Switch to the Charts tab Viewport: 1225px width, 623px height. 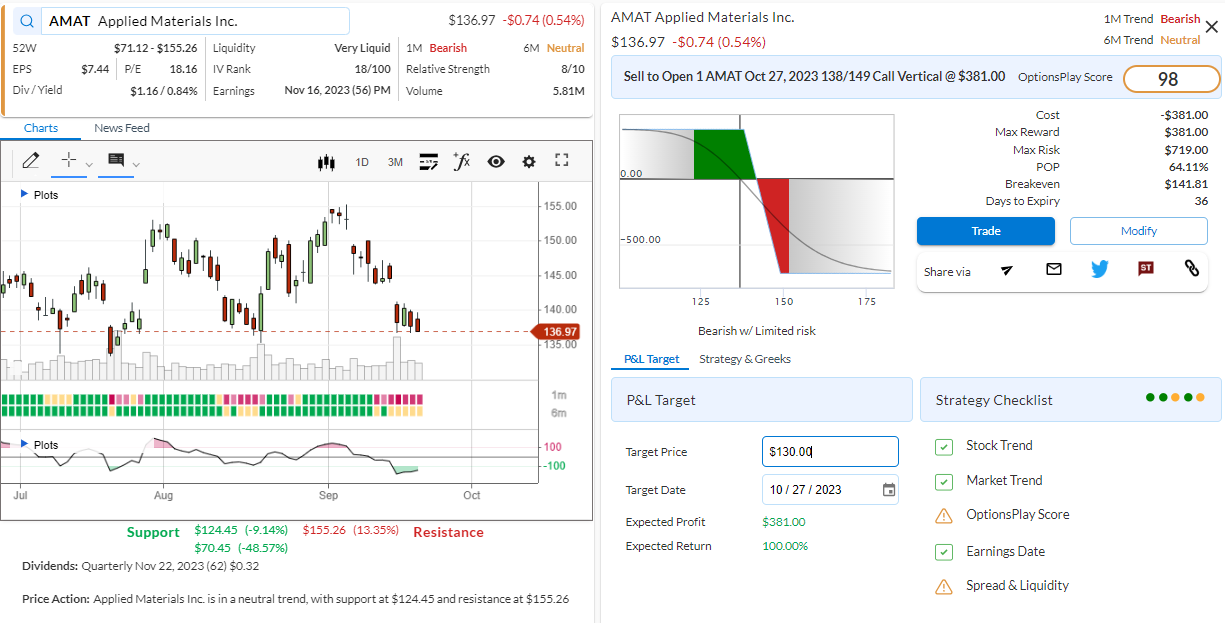pyautogui.click(x=41, y=128)
